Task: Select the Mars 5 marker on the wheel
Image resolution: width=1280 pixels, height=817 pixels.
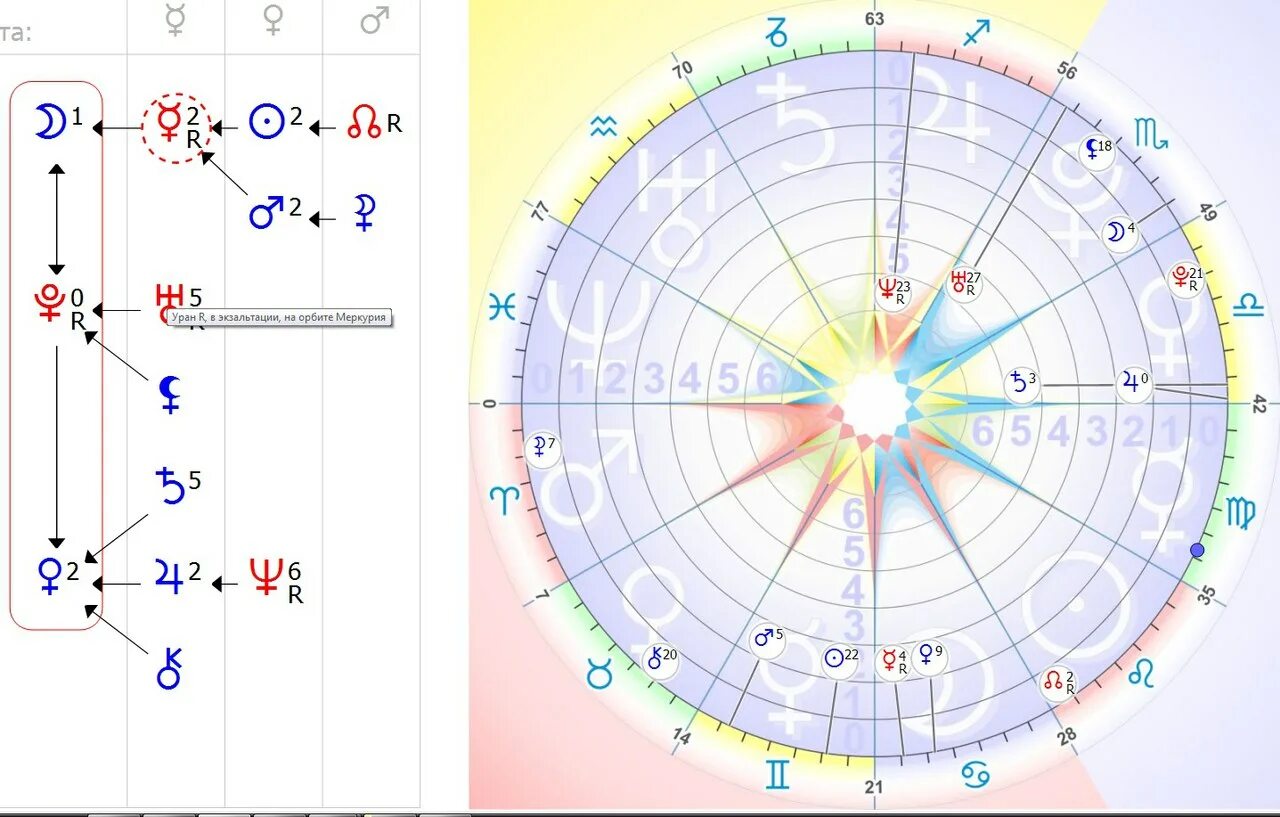Action: pos(768,638)
